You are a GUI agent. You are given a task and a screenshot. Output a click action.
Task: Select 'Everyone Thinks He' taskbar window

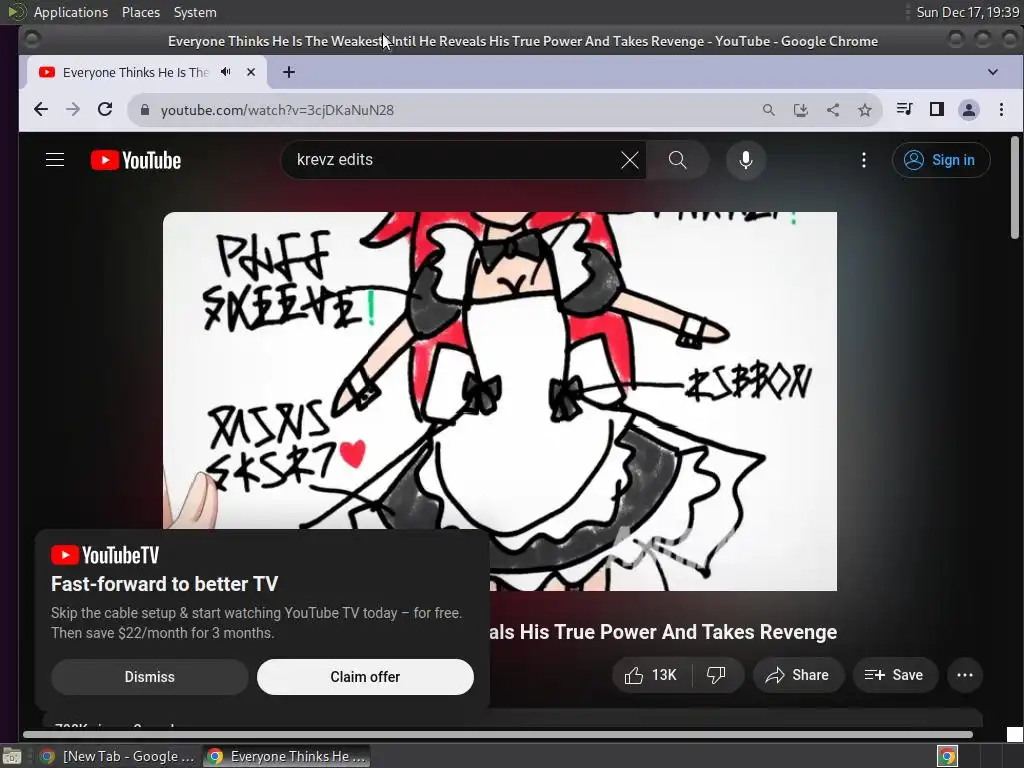click(x=287, y=756)
